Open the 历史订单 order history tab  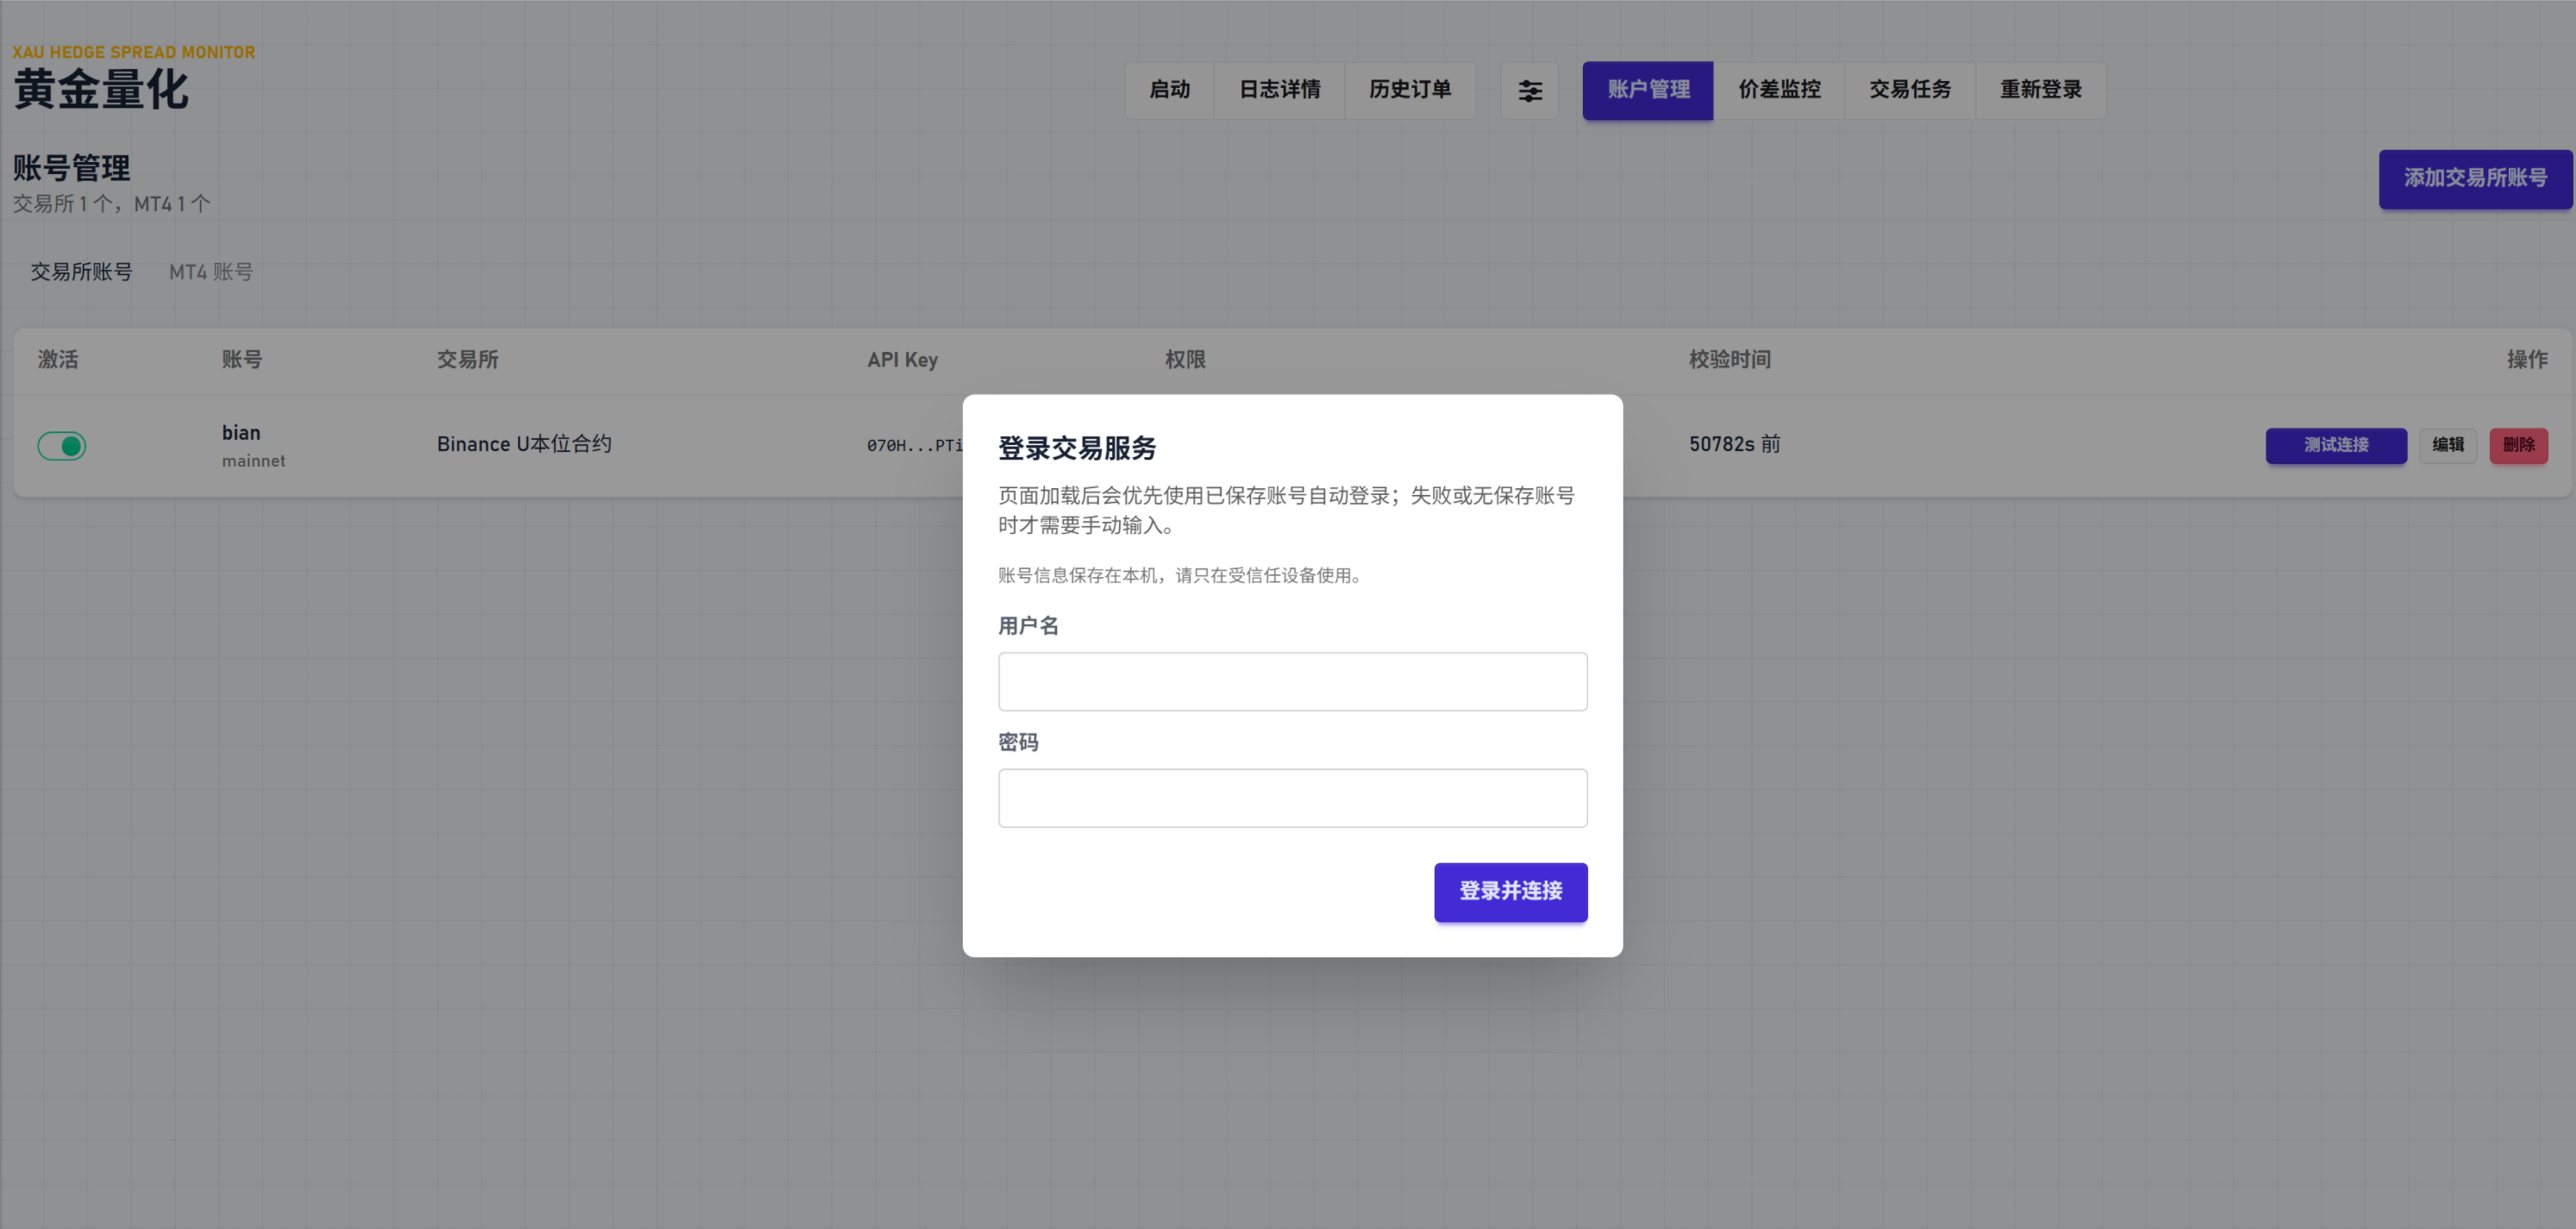(1410, 91)
